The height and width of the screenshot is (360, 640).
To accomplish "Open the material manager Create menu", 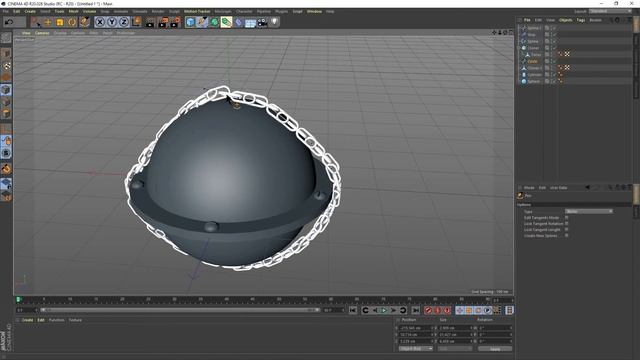I will pos(27,320).
